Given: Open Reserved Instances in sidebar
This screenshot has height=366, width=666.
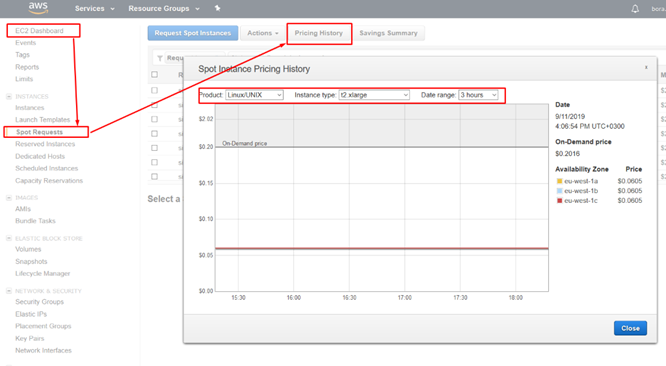Looking at the screenshot, I should click(x=45, y=144).
